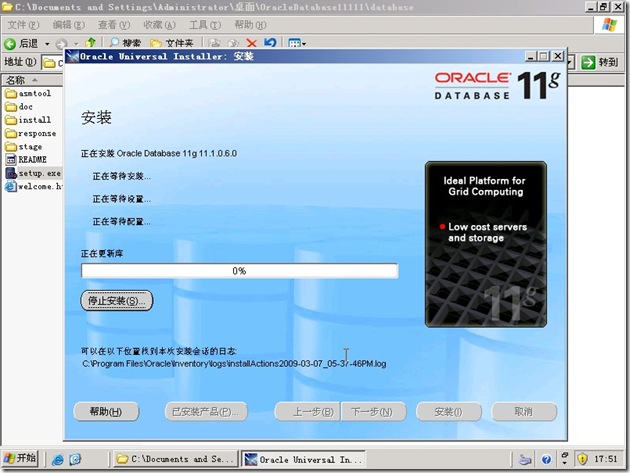The width and height of the screenshot is (630, 473).
Task: Select the welcome.html file icon
Action: click(11, 186)
